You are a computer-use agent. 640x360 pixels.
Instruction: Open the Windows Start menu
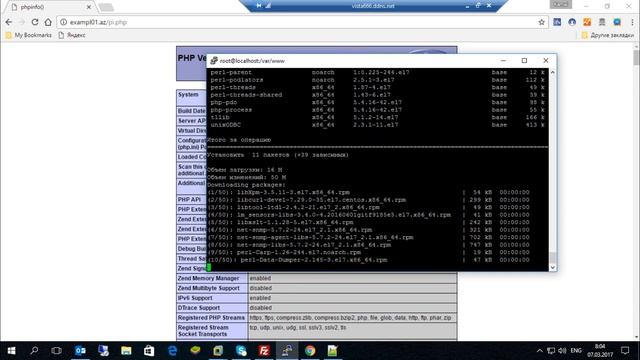[11, 350]
